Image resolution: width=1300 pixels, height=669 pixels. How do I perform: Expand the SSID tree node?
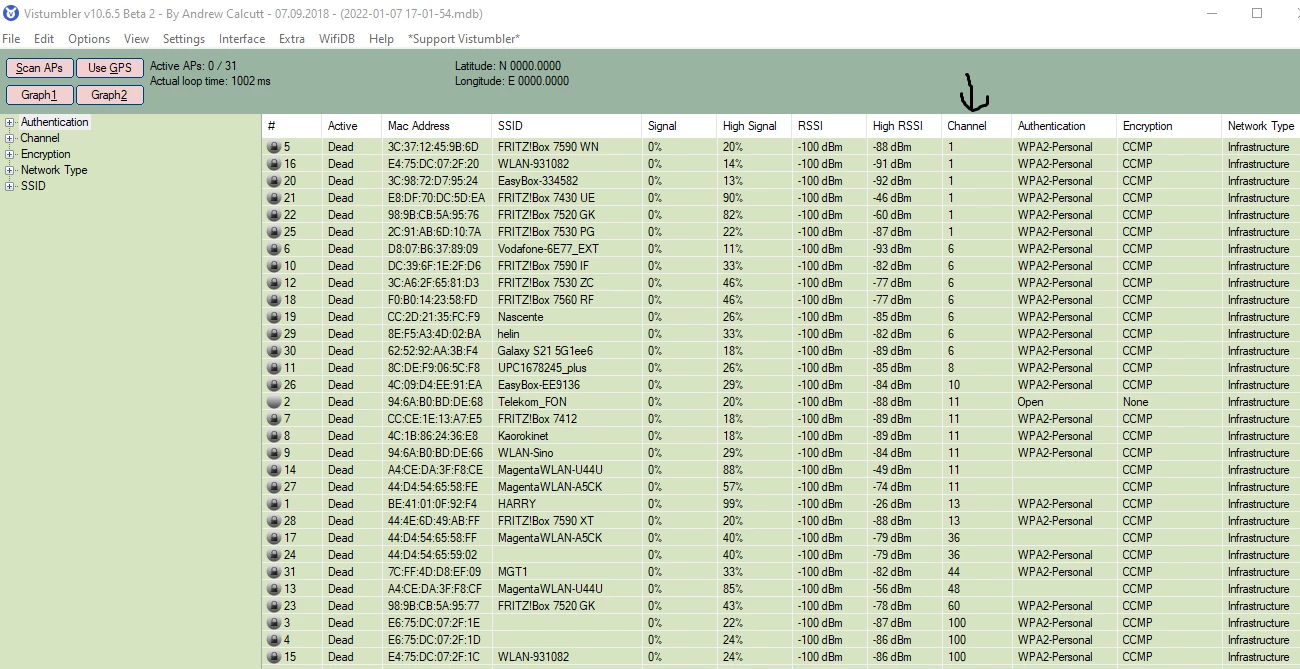click(10, 186)
